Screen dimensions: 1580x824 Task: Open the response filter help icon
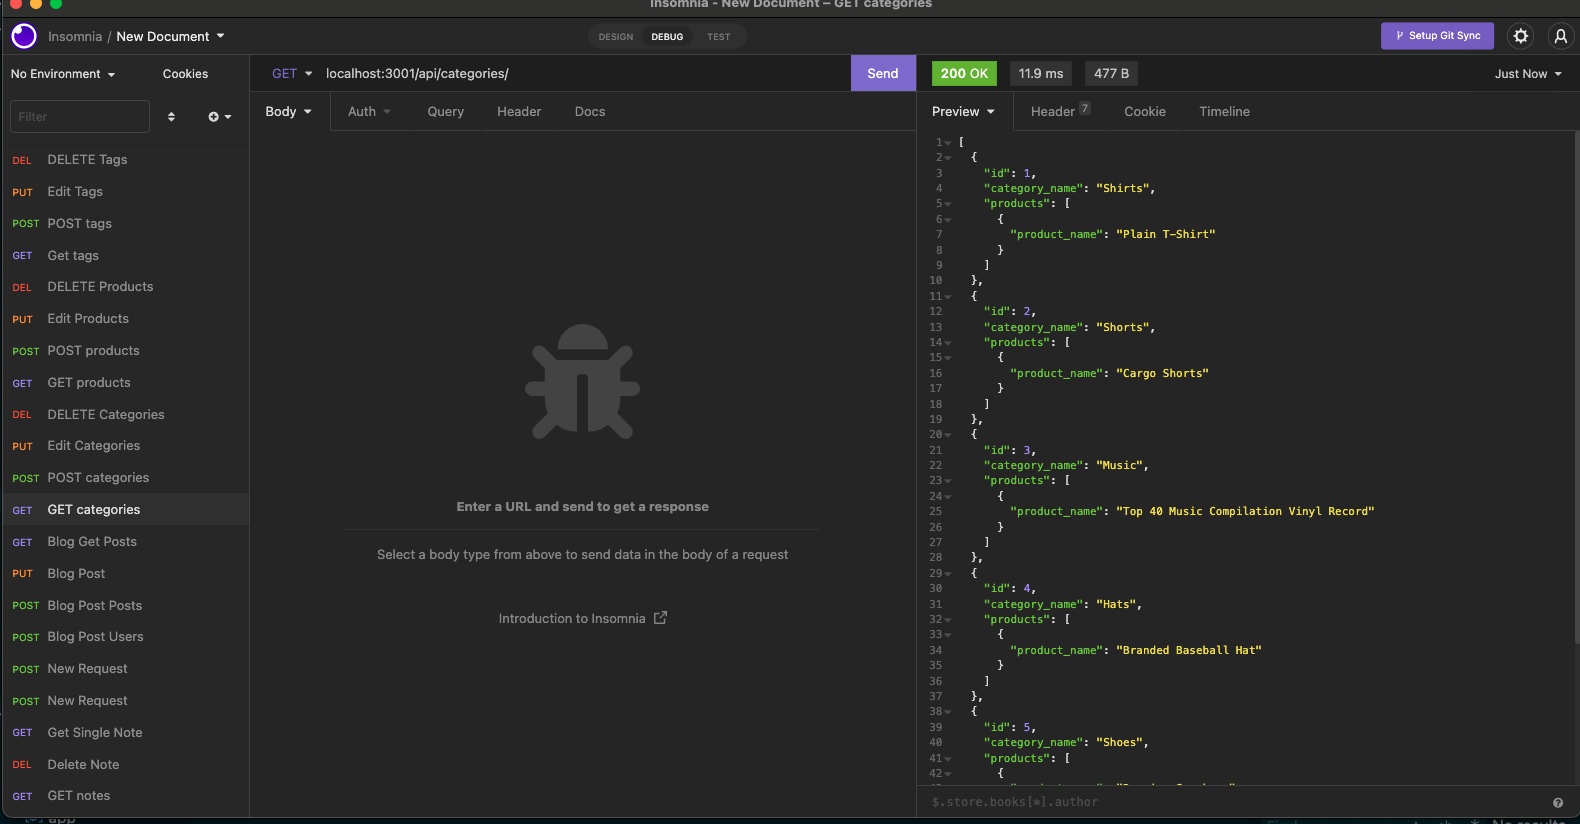1558,802
